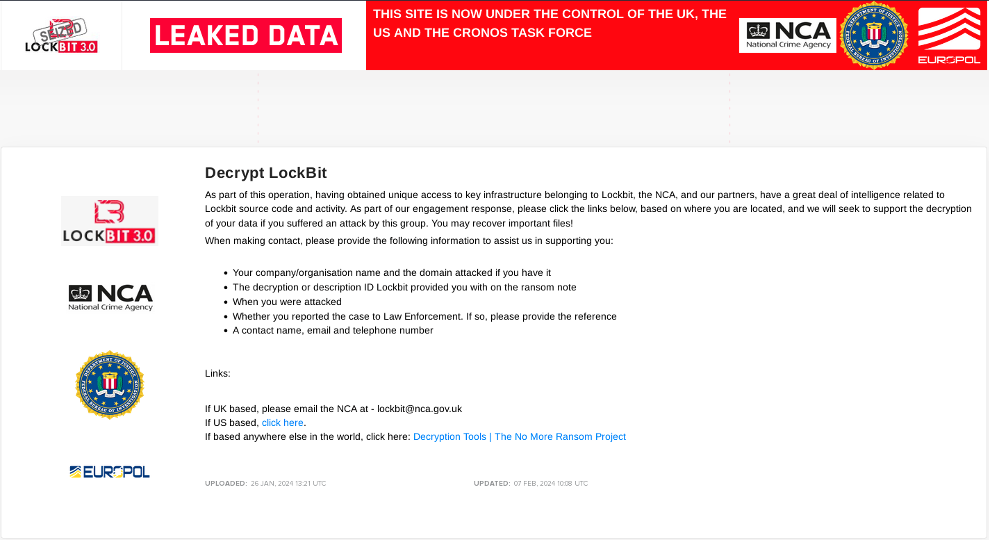Click the seized LockBit 3.0 header logo
Image resolution: width=989 pixels, height=540 pixels.
(61, 36)
